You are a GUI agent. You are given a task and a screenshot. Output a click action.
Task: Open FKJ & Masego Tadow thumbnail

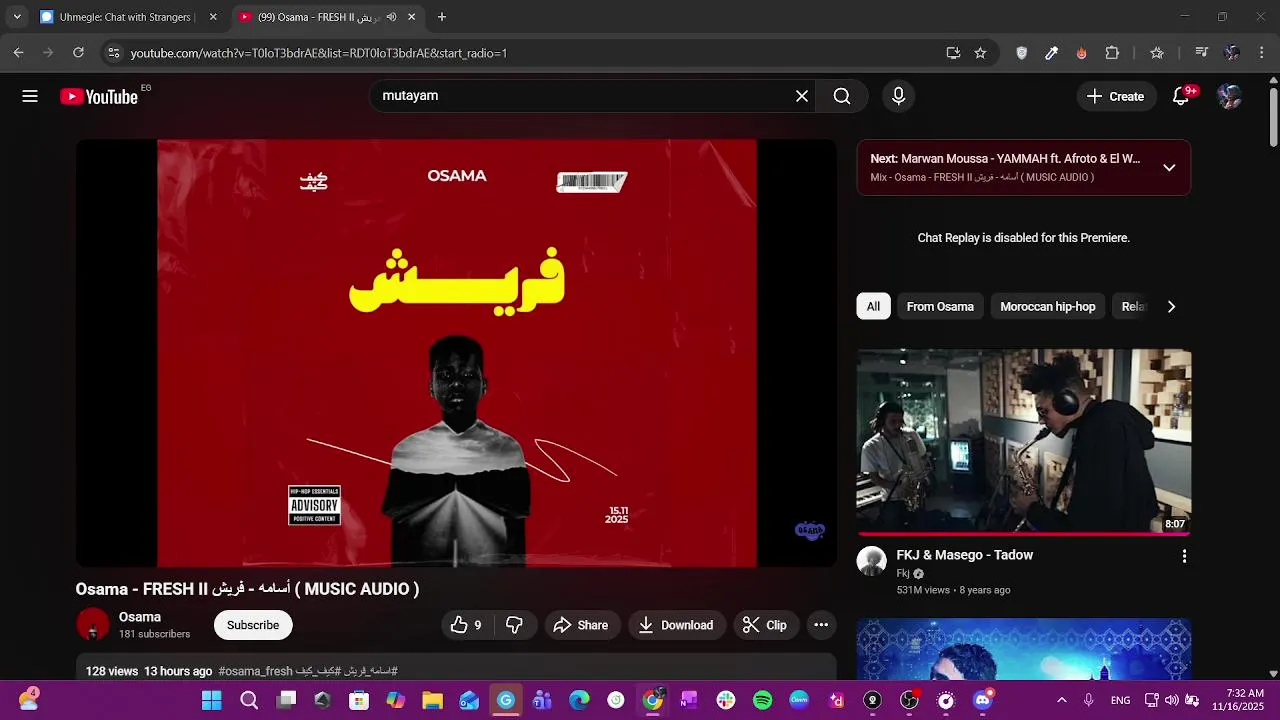(1024, 441)
